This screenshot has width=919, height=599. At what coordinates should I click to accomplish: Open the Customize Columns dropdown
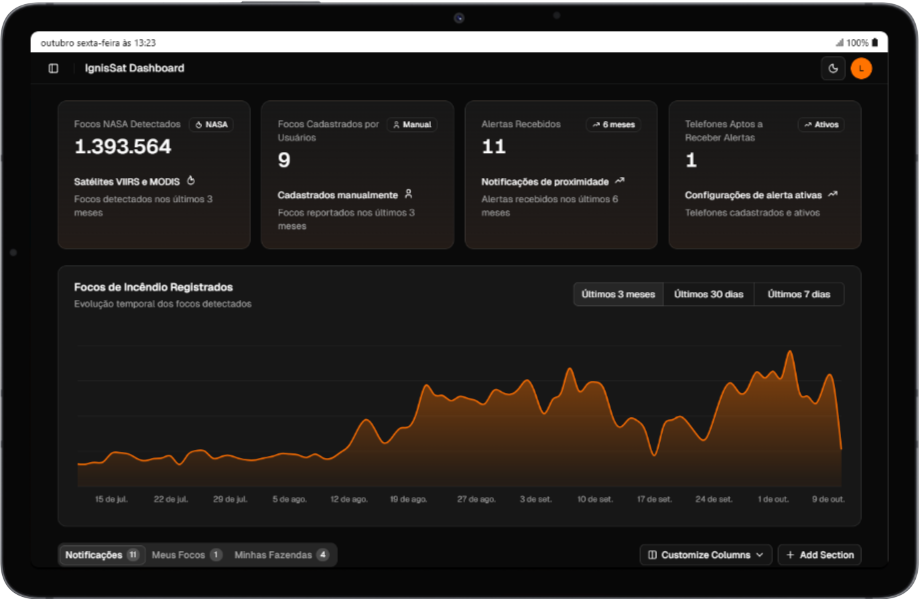pyautogui.click(x=705, y=555)
